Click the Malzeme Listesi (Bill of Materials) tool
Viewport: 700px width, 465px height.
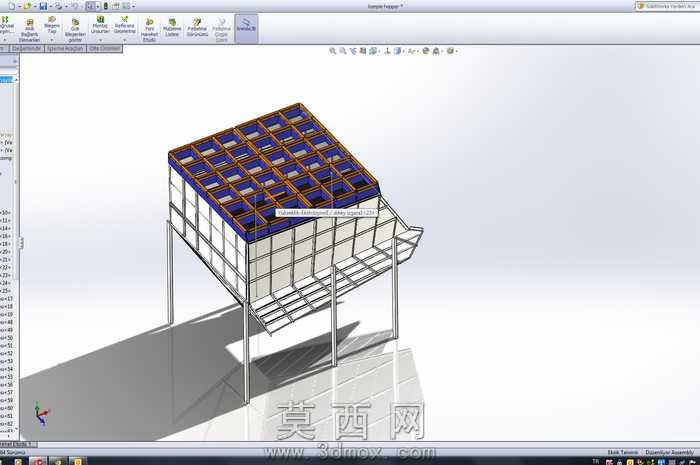pyautogui.click(x=172, y=27)
